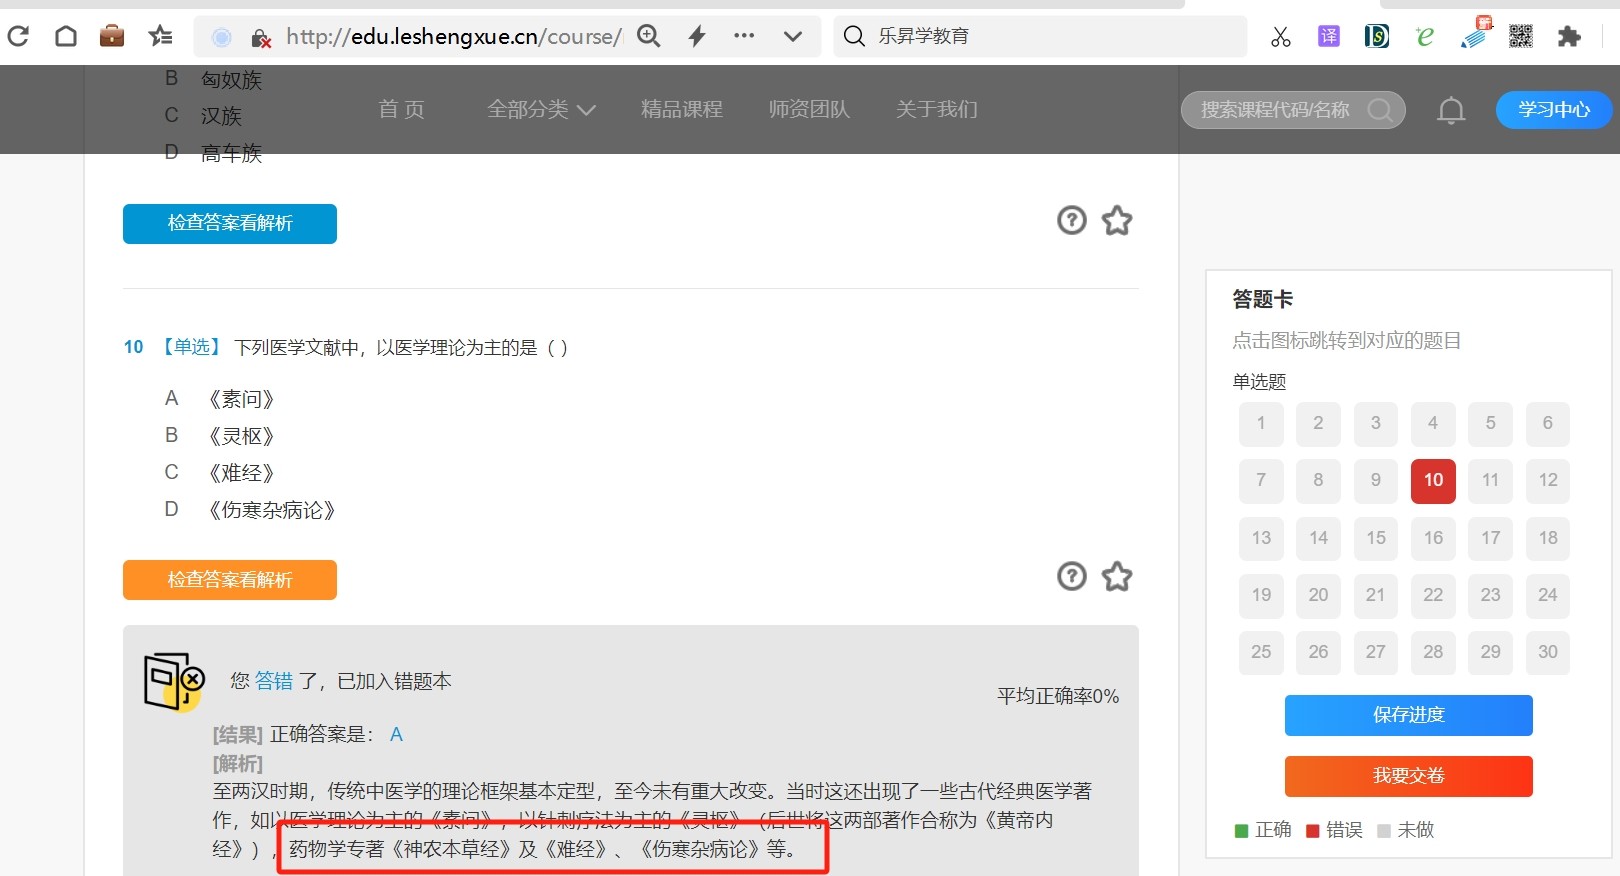Viewport: 1620px width, 876px height.
Task: Jump to question 5 on answer card
Action: coord(1490,423)
